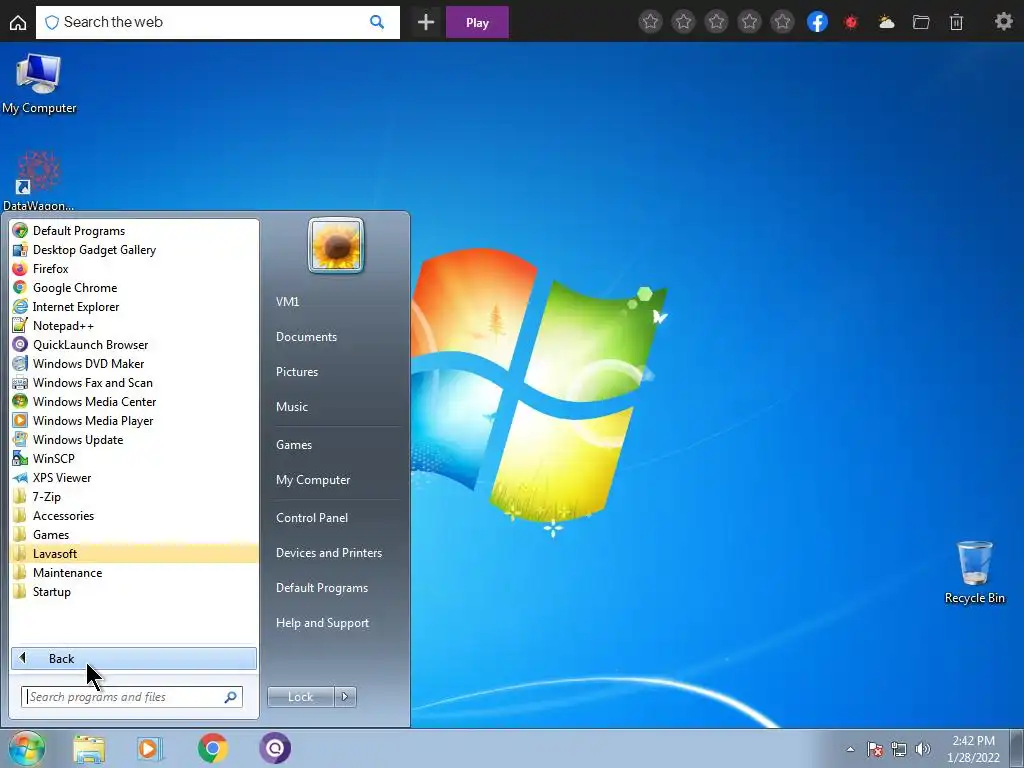Launch Windows Media Center

[134, 401]
